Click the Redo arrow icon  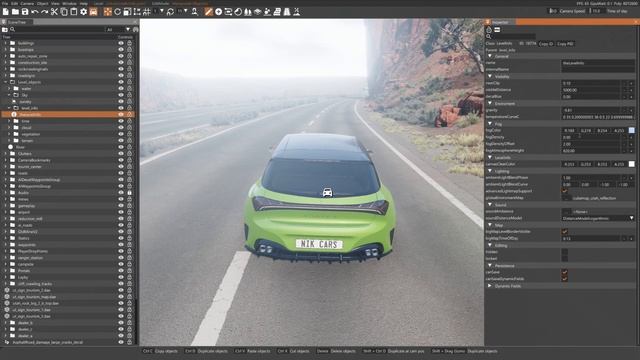pyautogui.click(x=44, y=12)
